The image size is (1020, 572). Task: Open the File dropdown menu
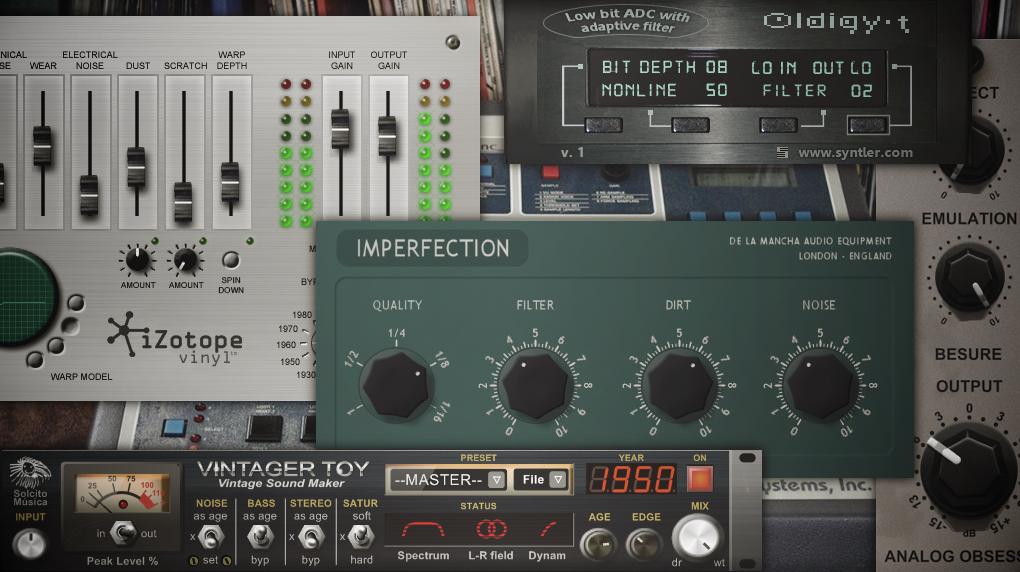[x=541, y=480]
